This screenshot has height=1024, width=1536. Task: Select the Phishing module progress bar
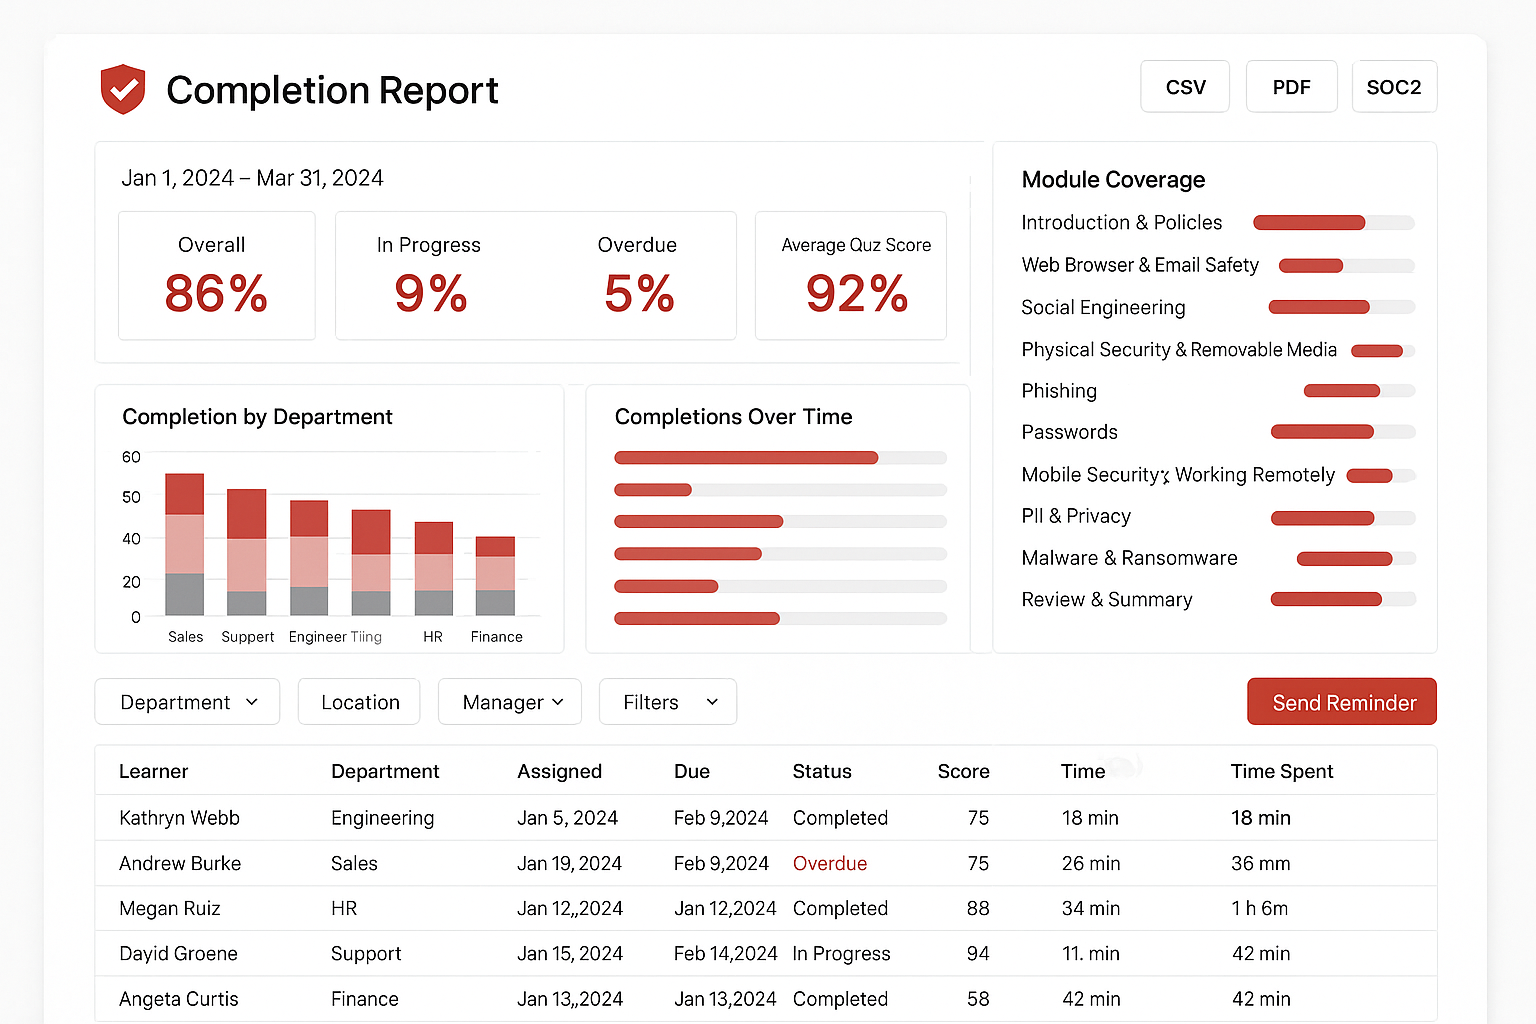[1359, 391]
